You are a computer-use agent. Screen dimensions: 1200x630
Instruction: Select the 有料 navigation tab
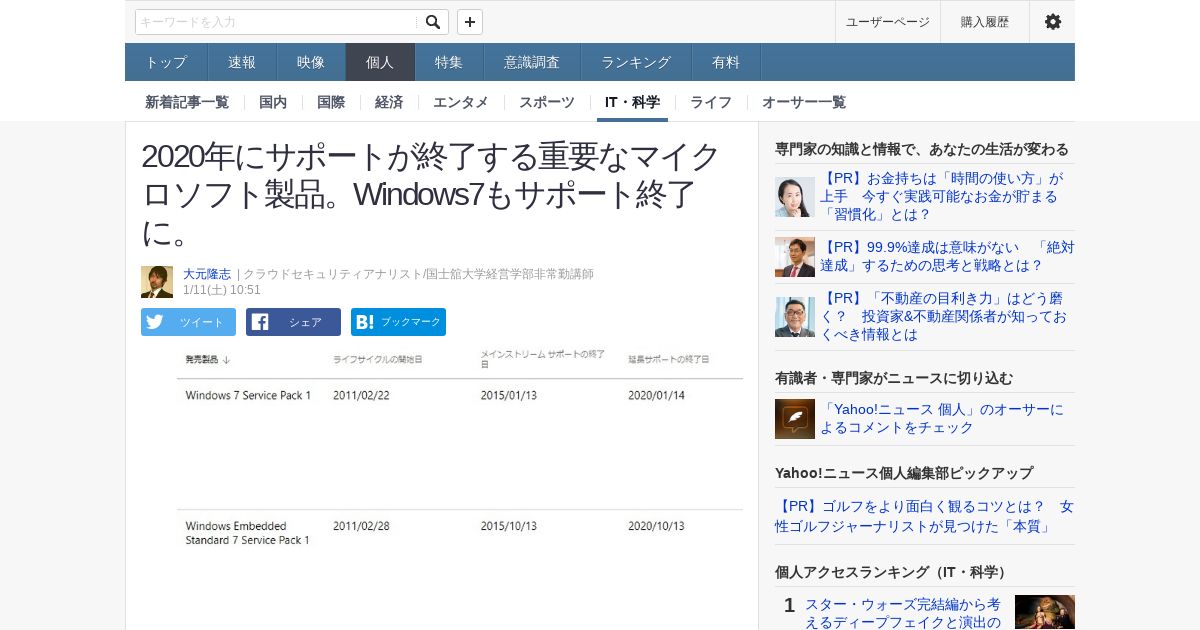click(726, 62)
